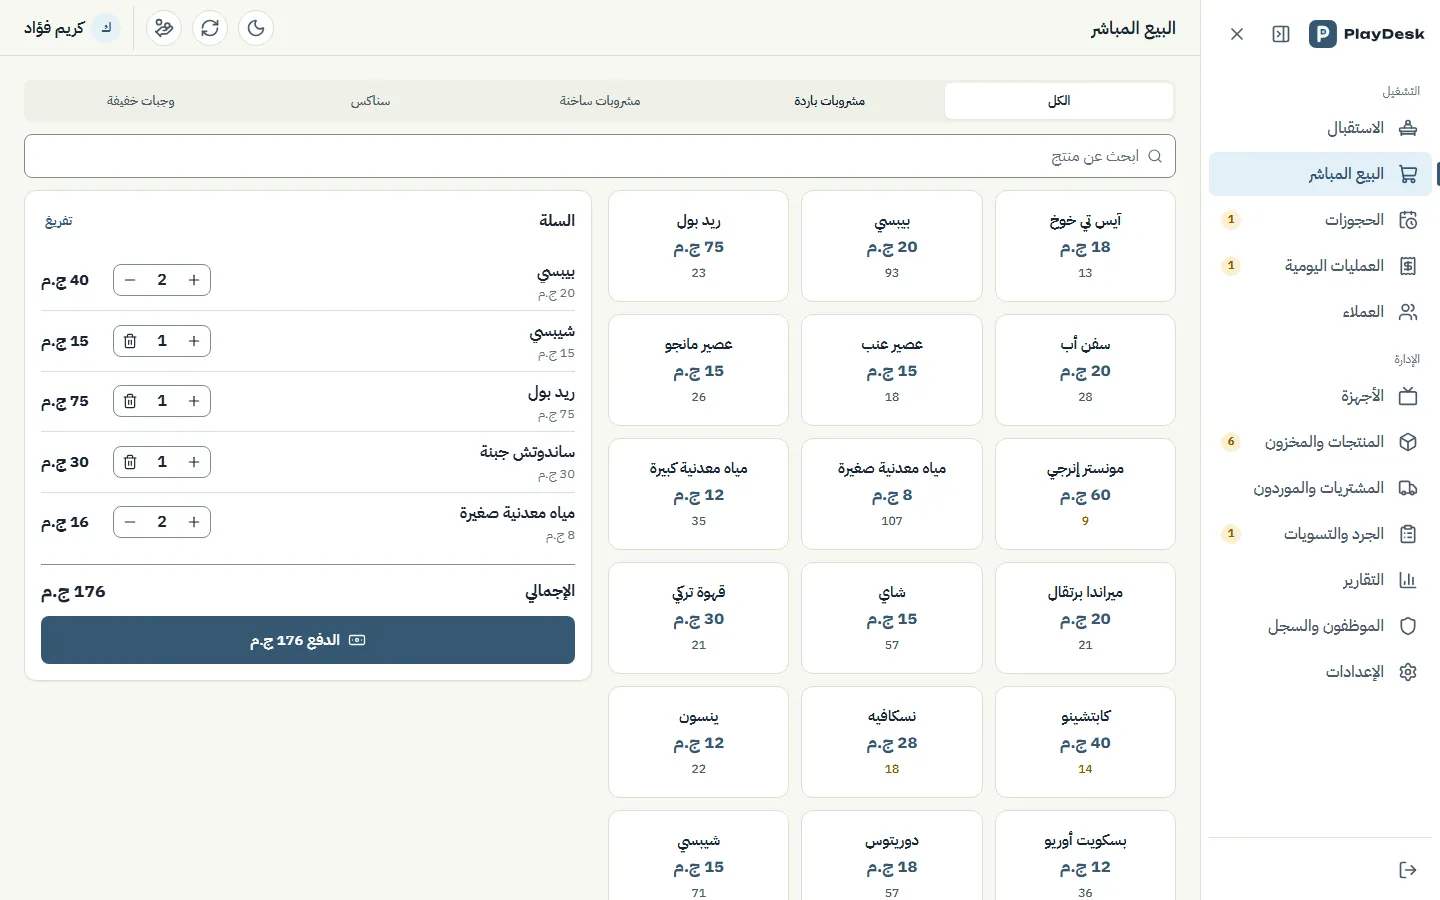
Task: Add نسكافيه product card
Action: point(892,742)
